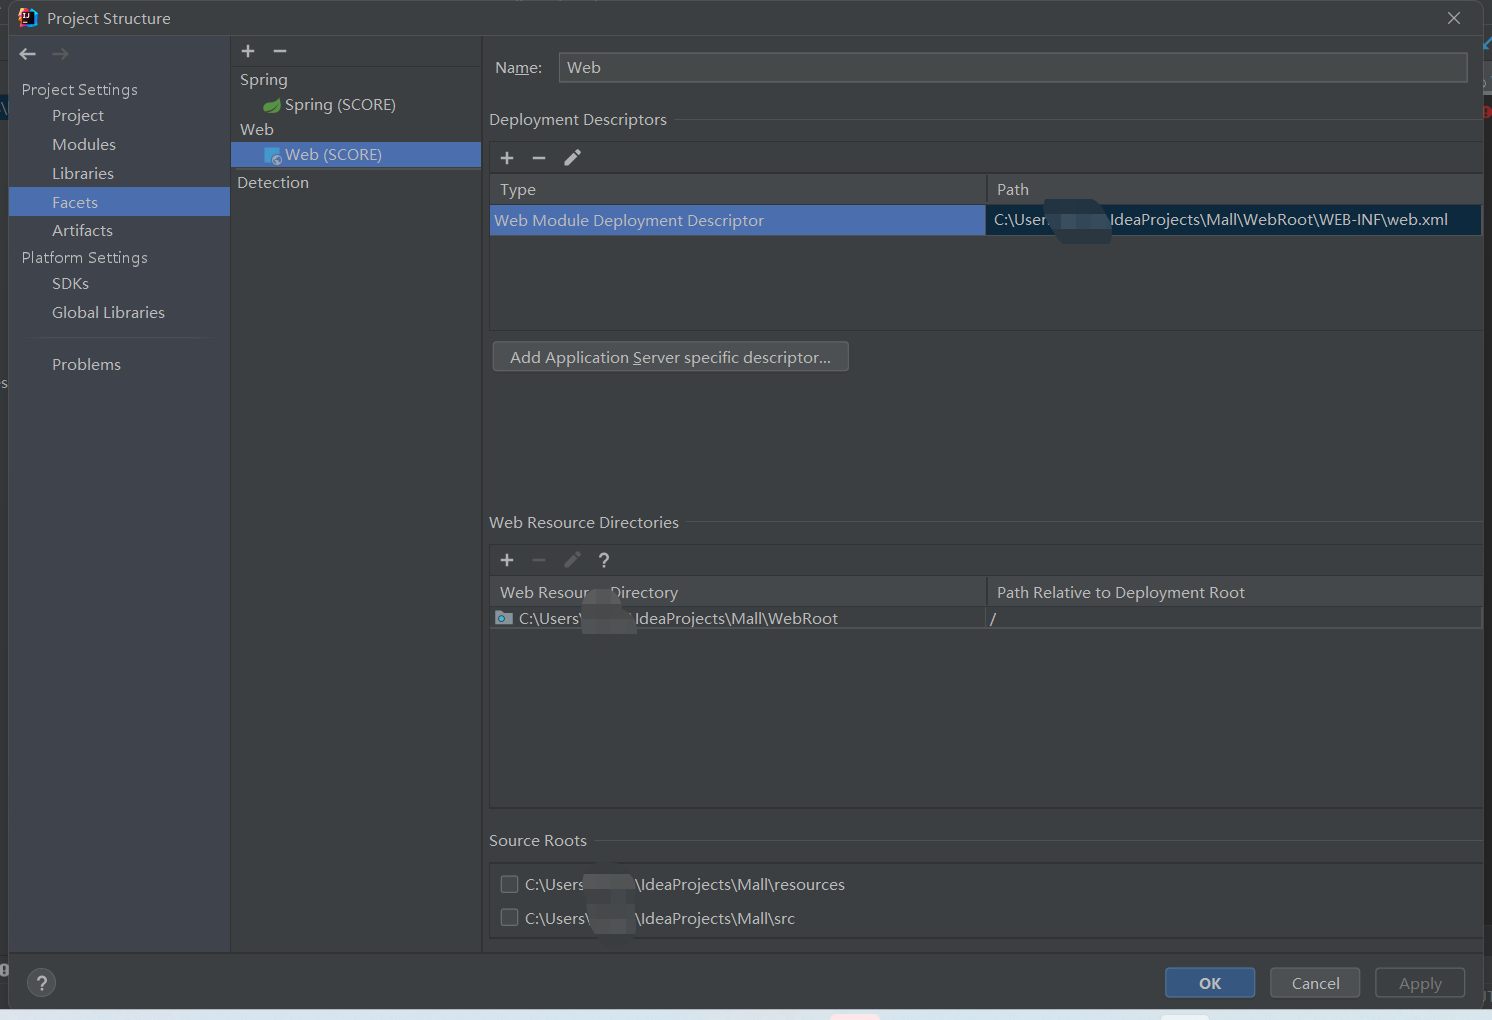The width and height of the screenshot is (1492, 1020).
Task: Go to Global Libraries settings
Action: pos(108,313)
